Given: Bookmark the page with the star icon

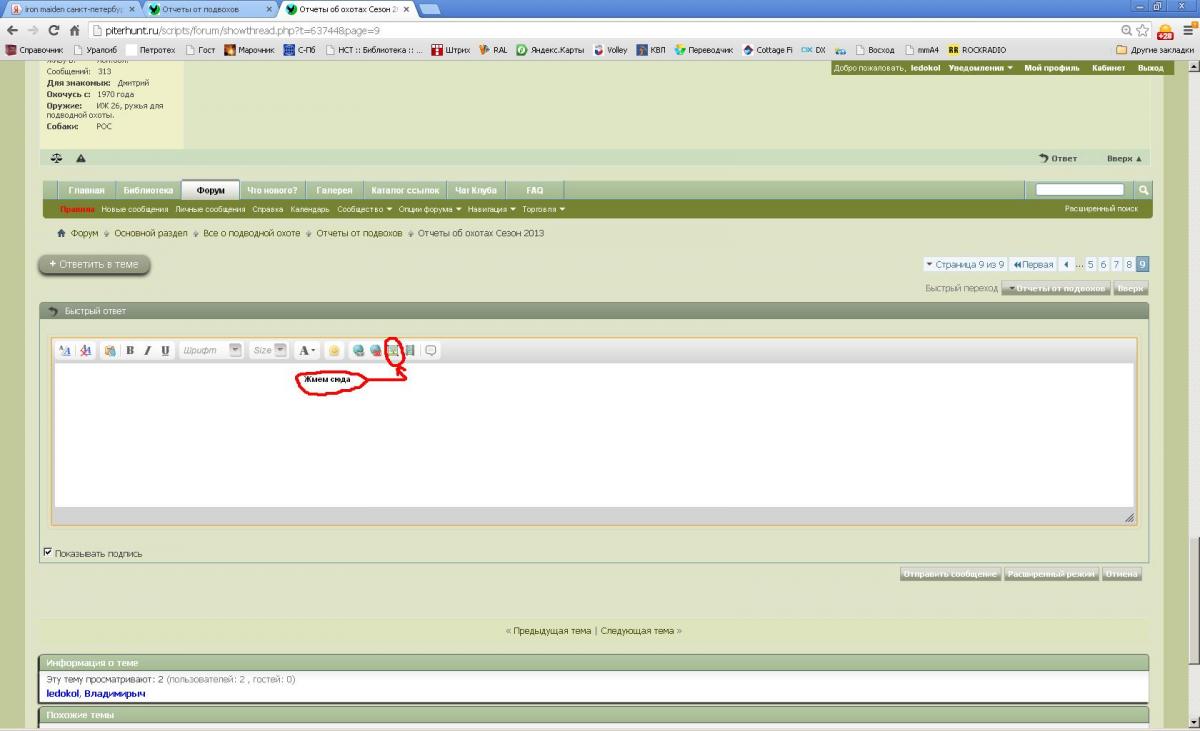Looking at the screenshot, I should [x=1143, y=30].
